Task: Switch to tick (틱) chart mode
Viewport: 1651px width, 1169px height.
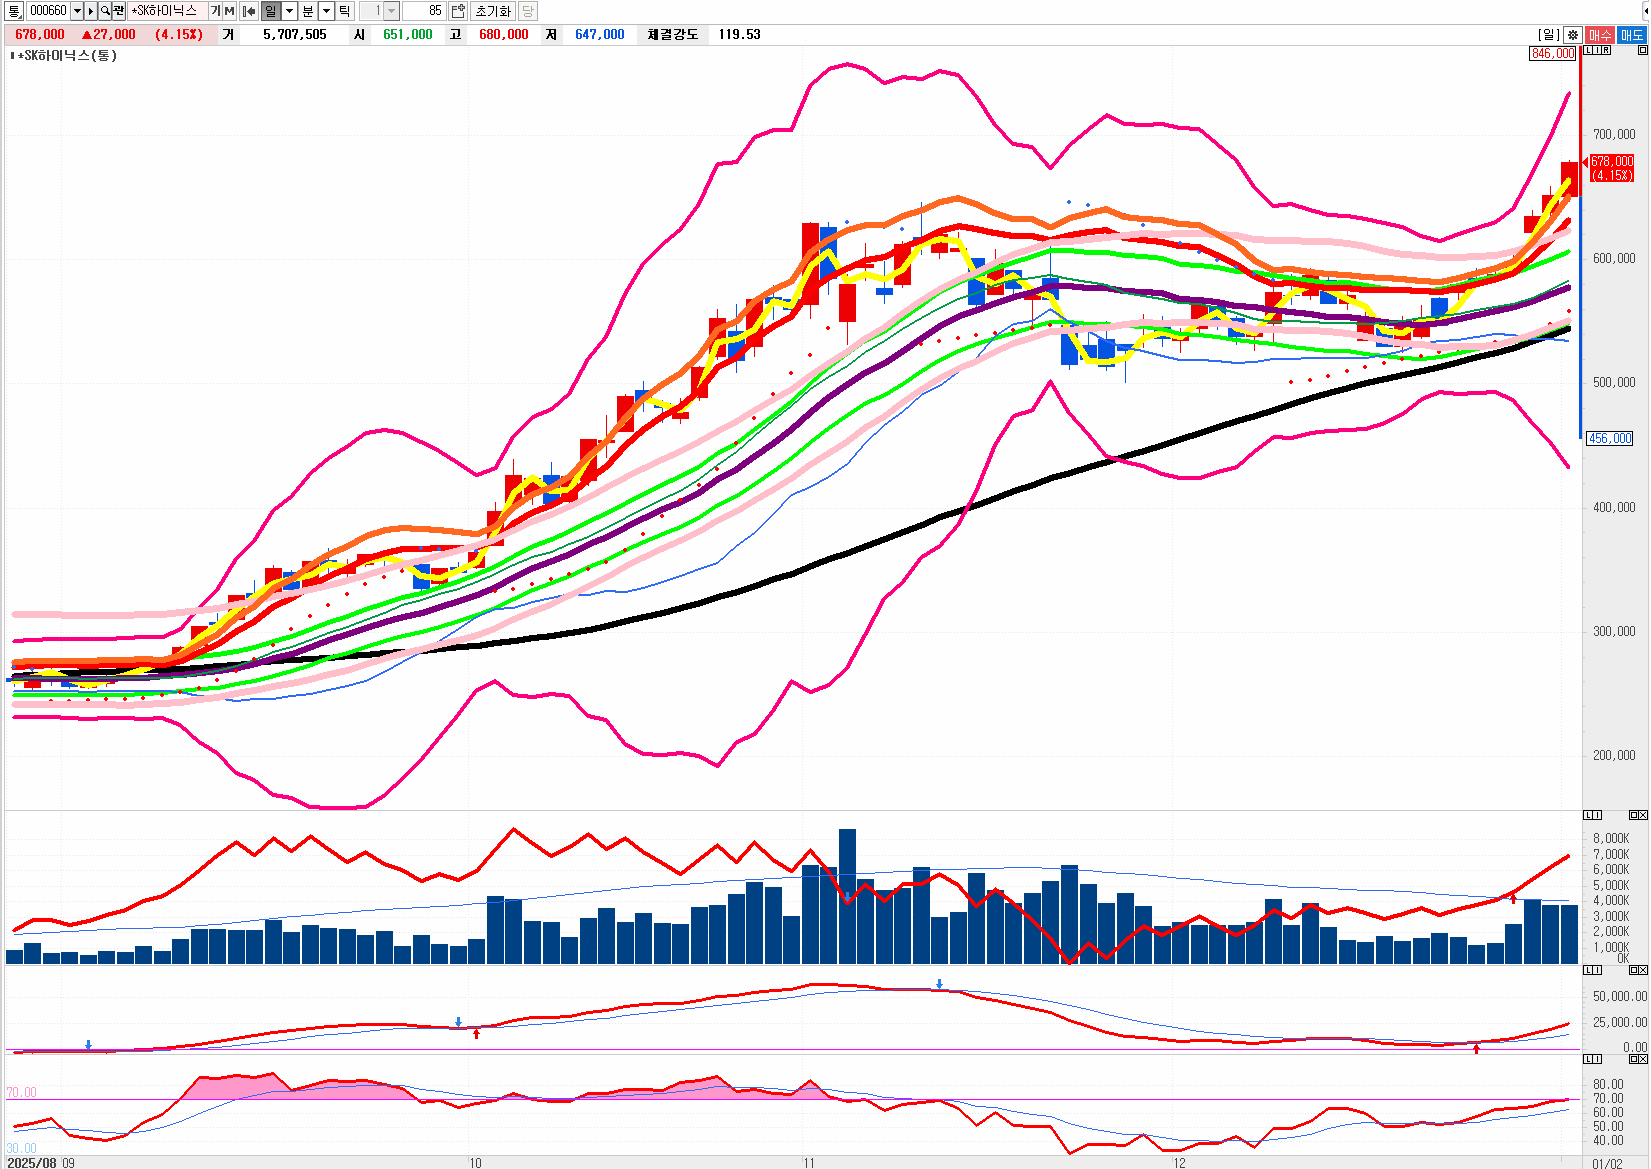Action: pyautogui.click(x=344, y=11)
